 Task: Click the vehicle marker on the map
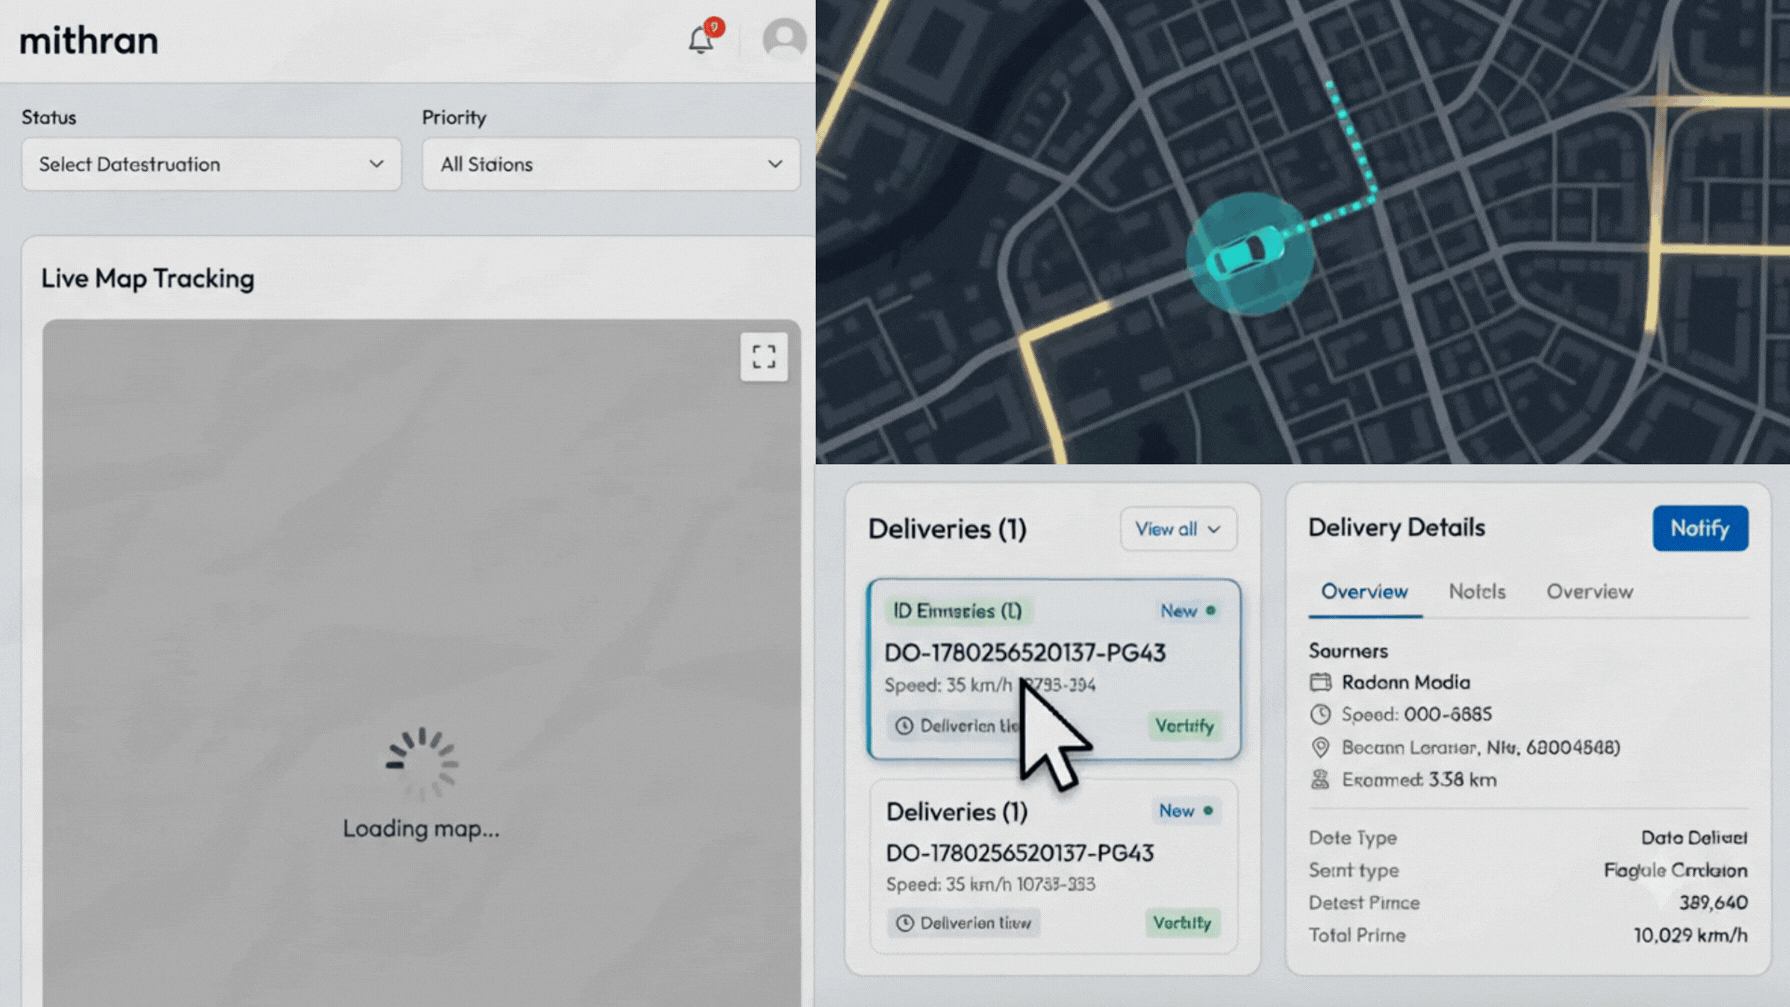1248,254
